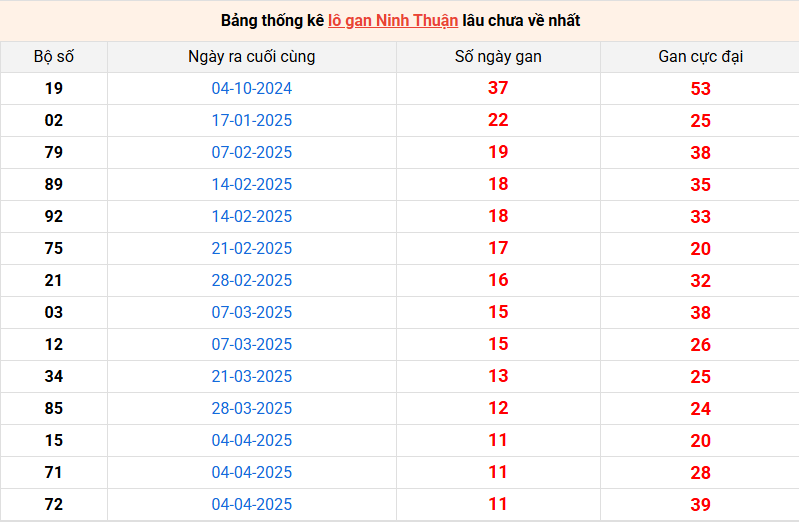Select the date 04-10-2024

251,89
